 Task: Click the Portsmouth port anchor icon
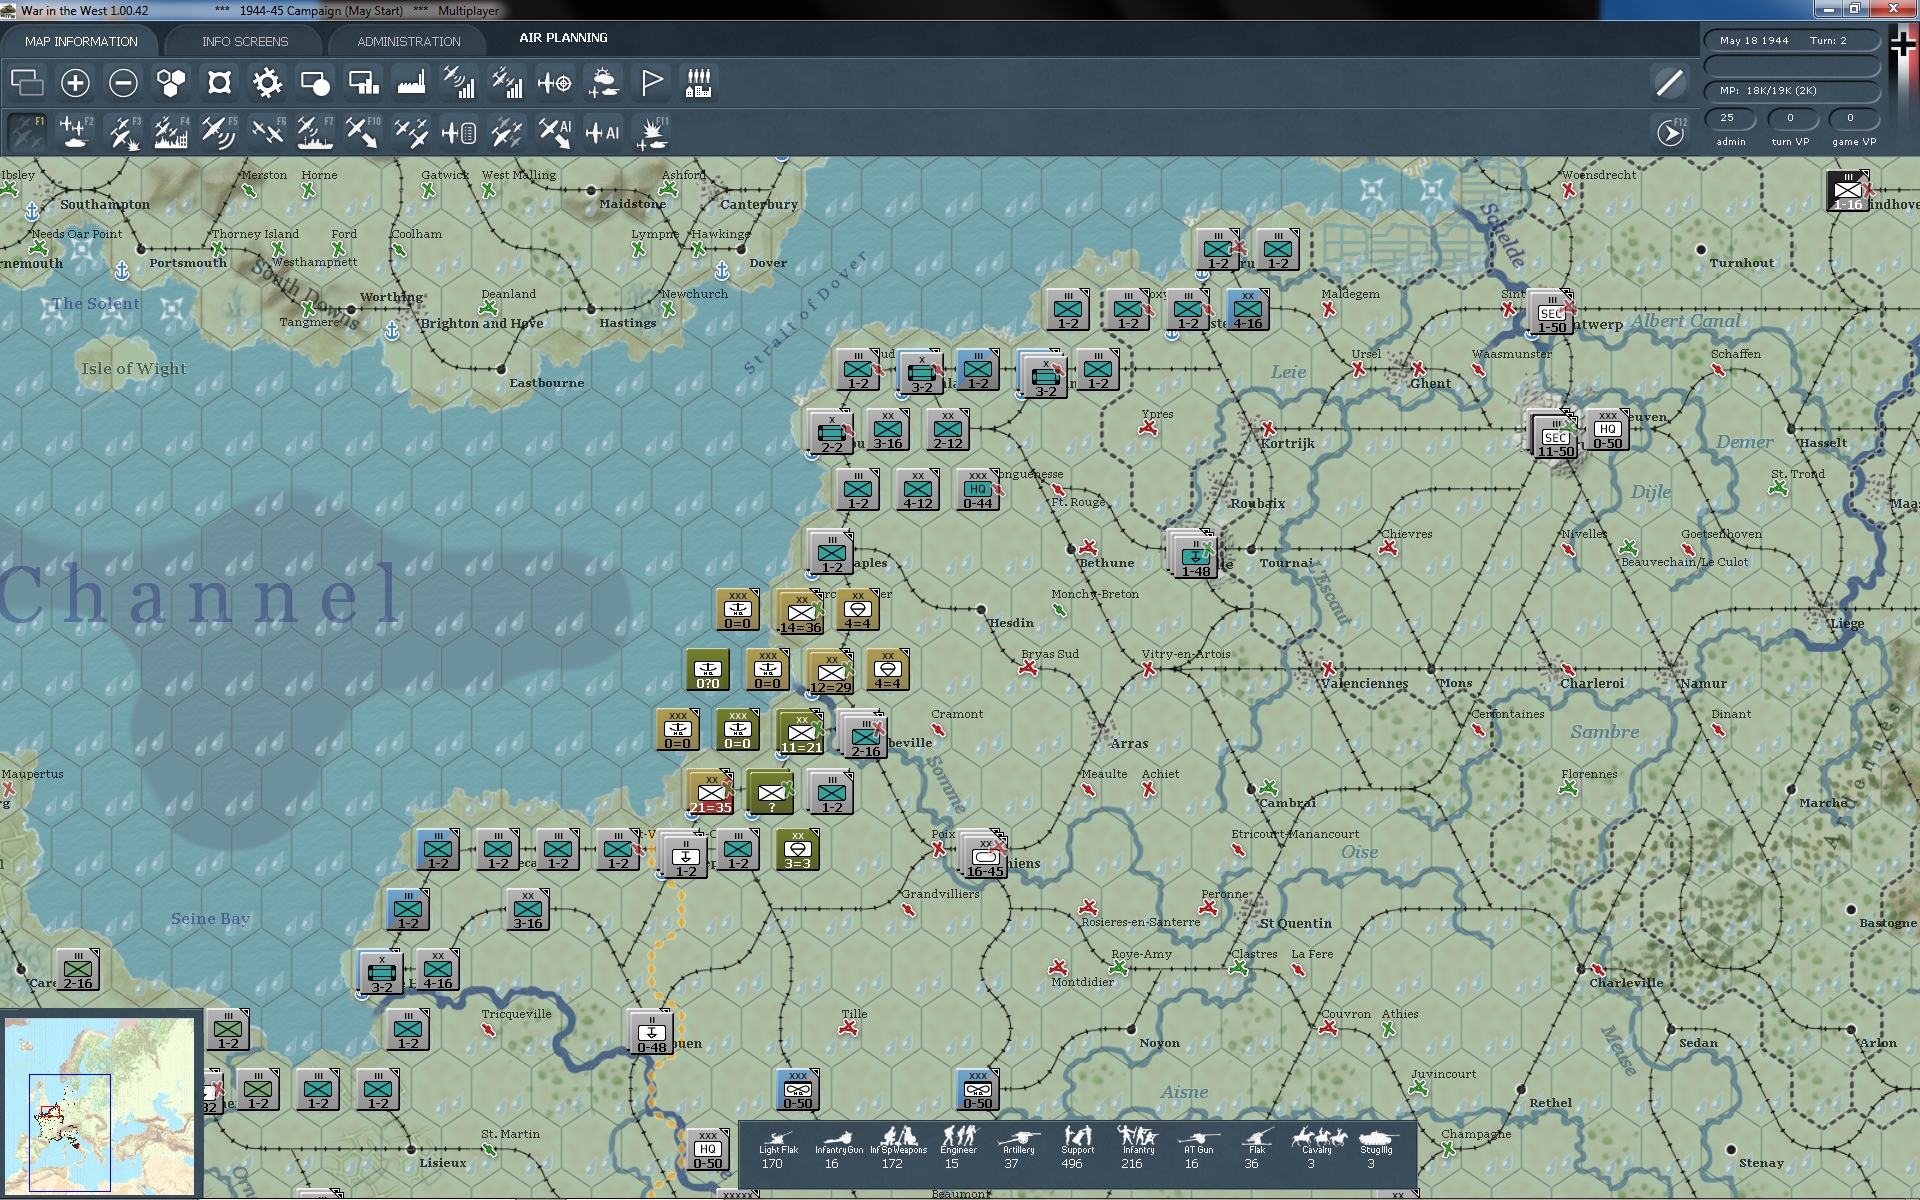pyautogui.click(x=122, y=271)
